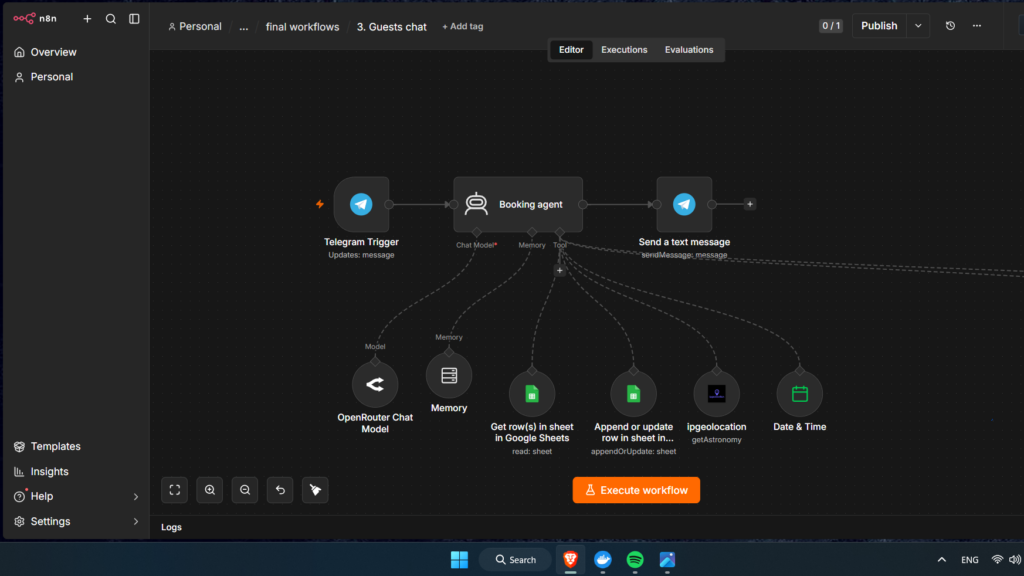Switch to the Editor tab
The image size is (1024, 576).
coord(571,50)
